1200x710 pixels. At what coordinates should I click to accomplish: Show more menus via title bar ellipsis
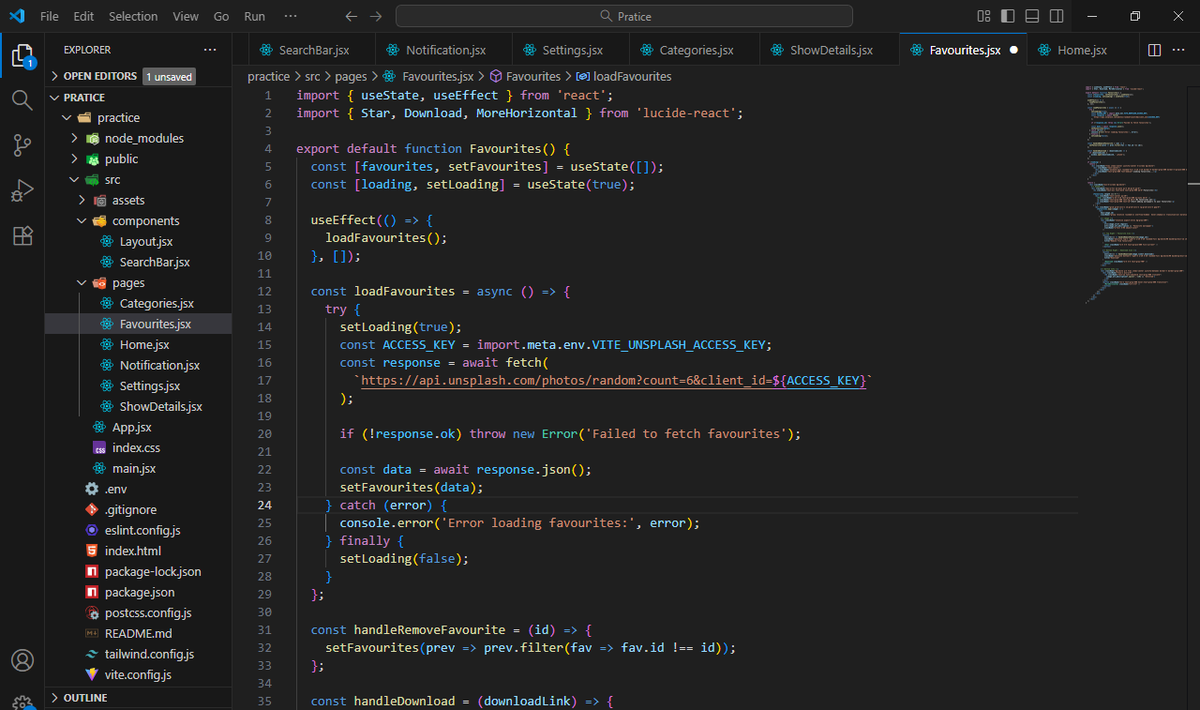pos(291,16)
